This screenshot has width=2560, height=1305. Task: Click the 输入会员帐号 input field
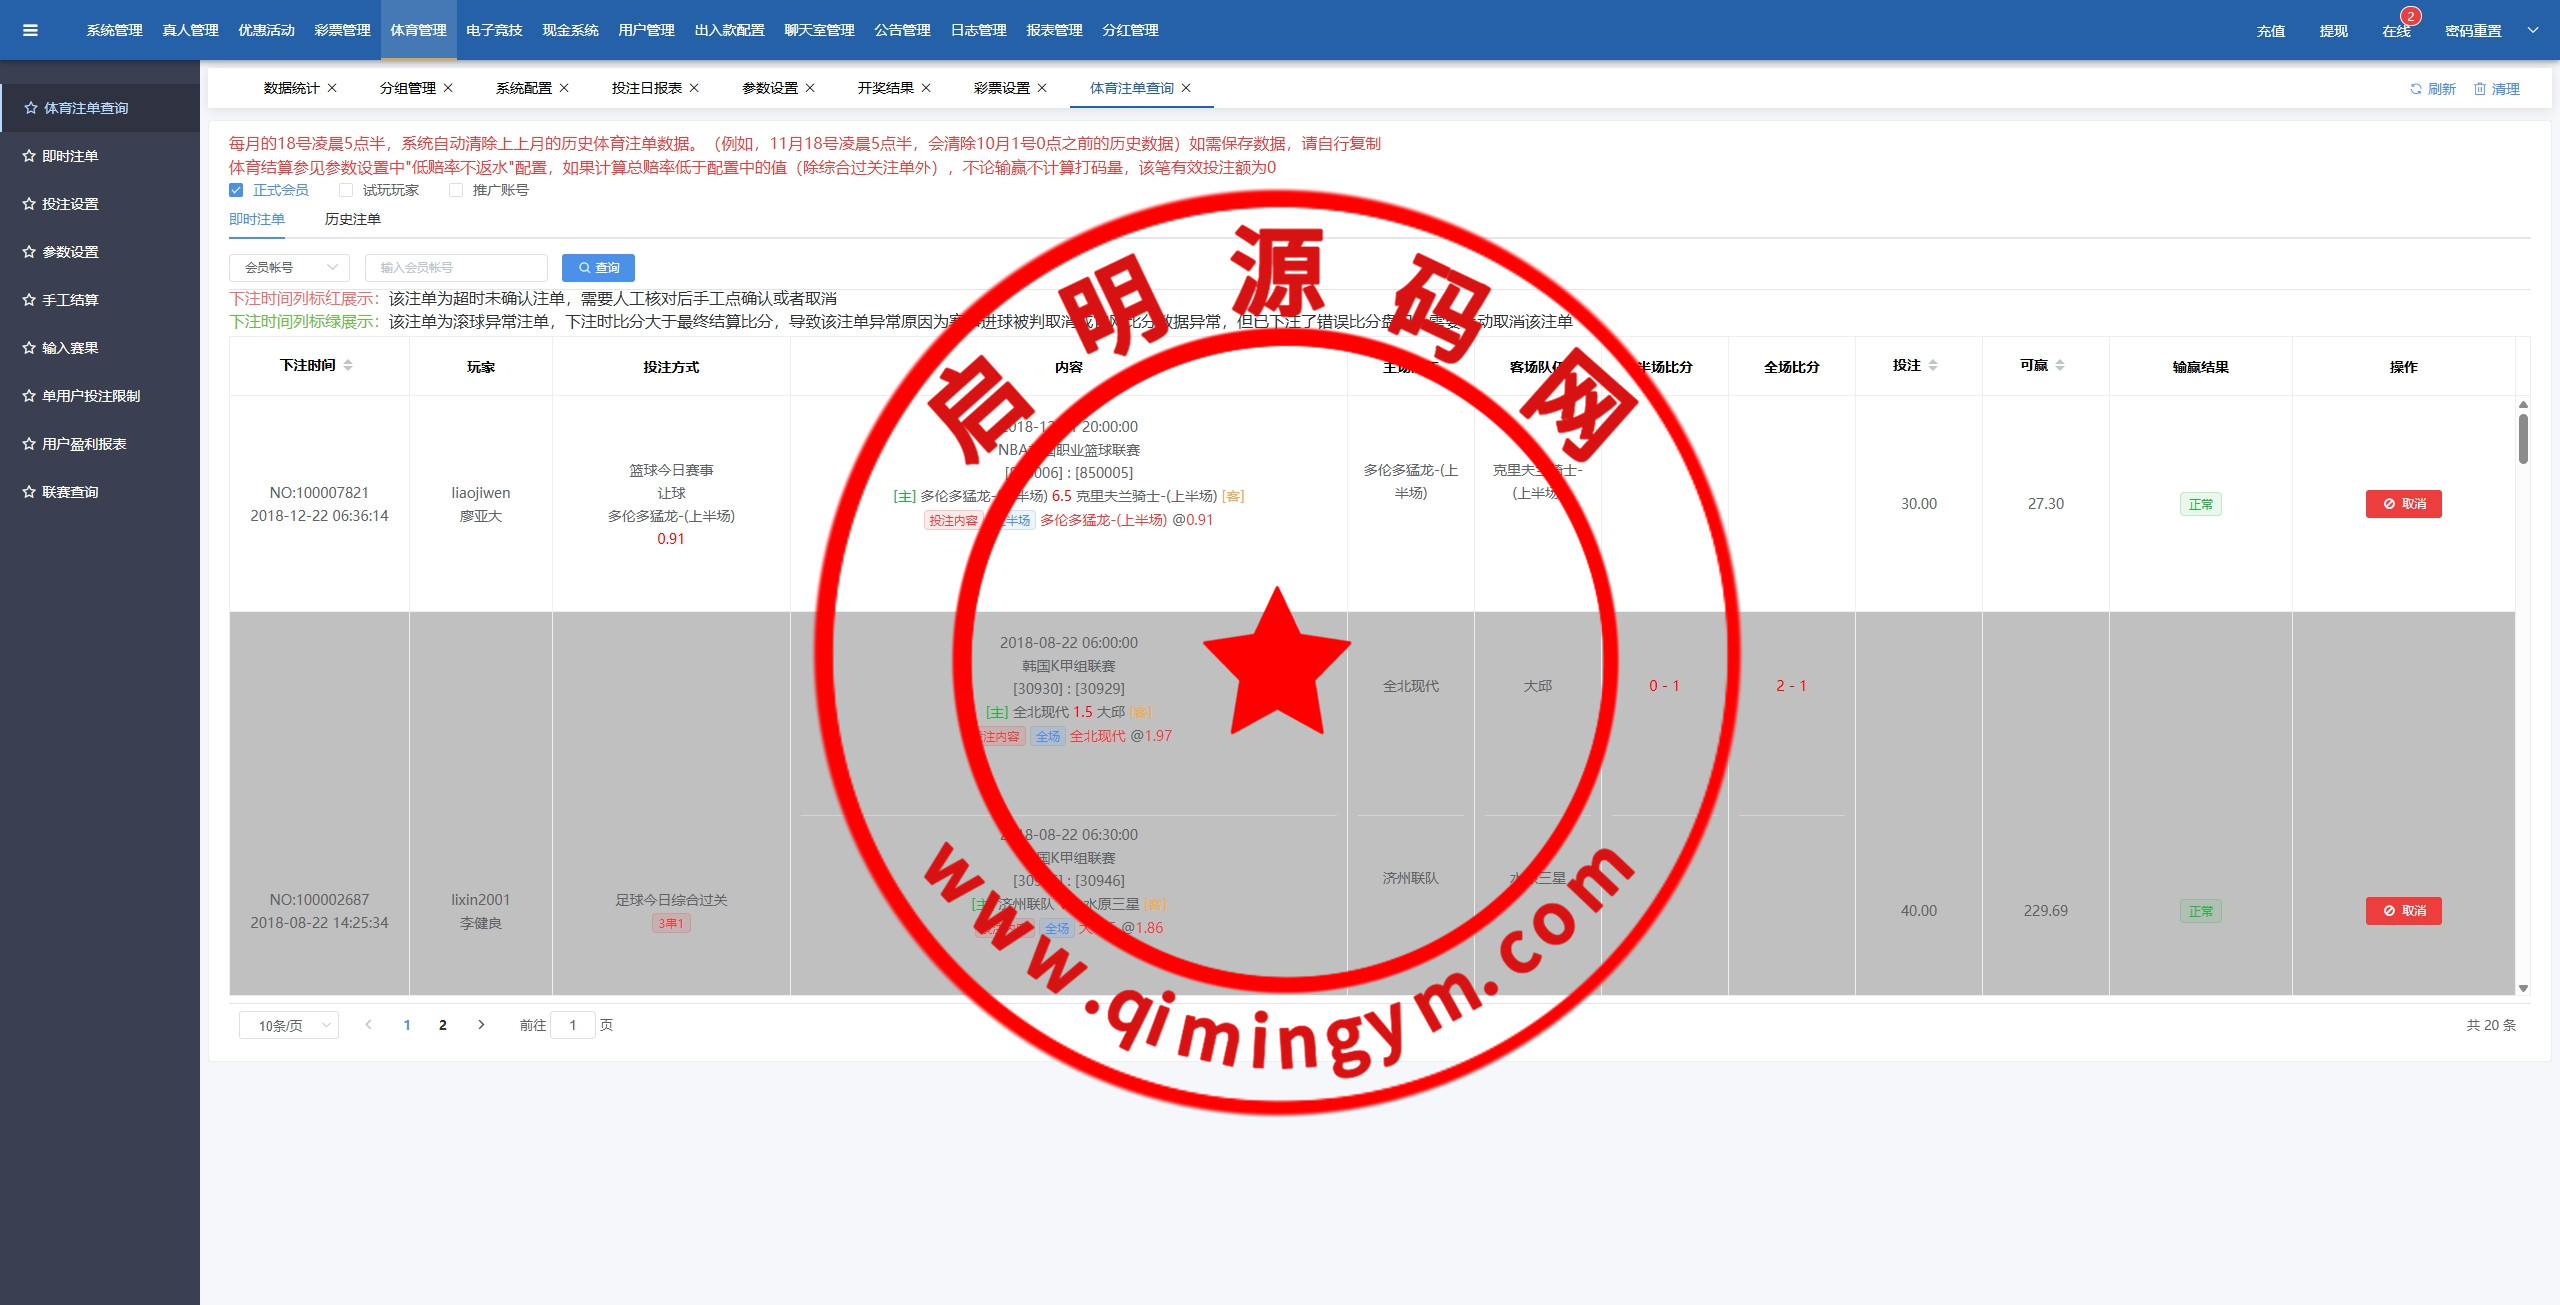[x=456, y=268]
